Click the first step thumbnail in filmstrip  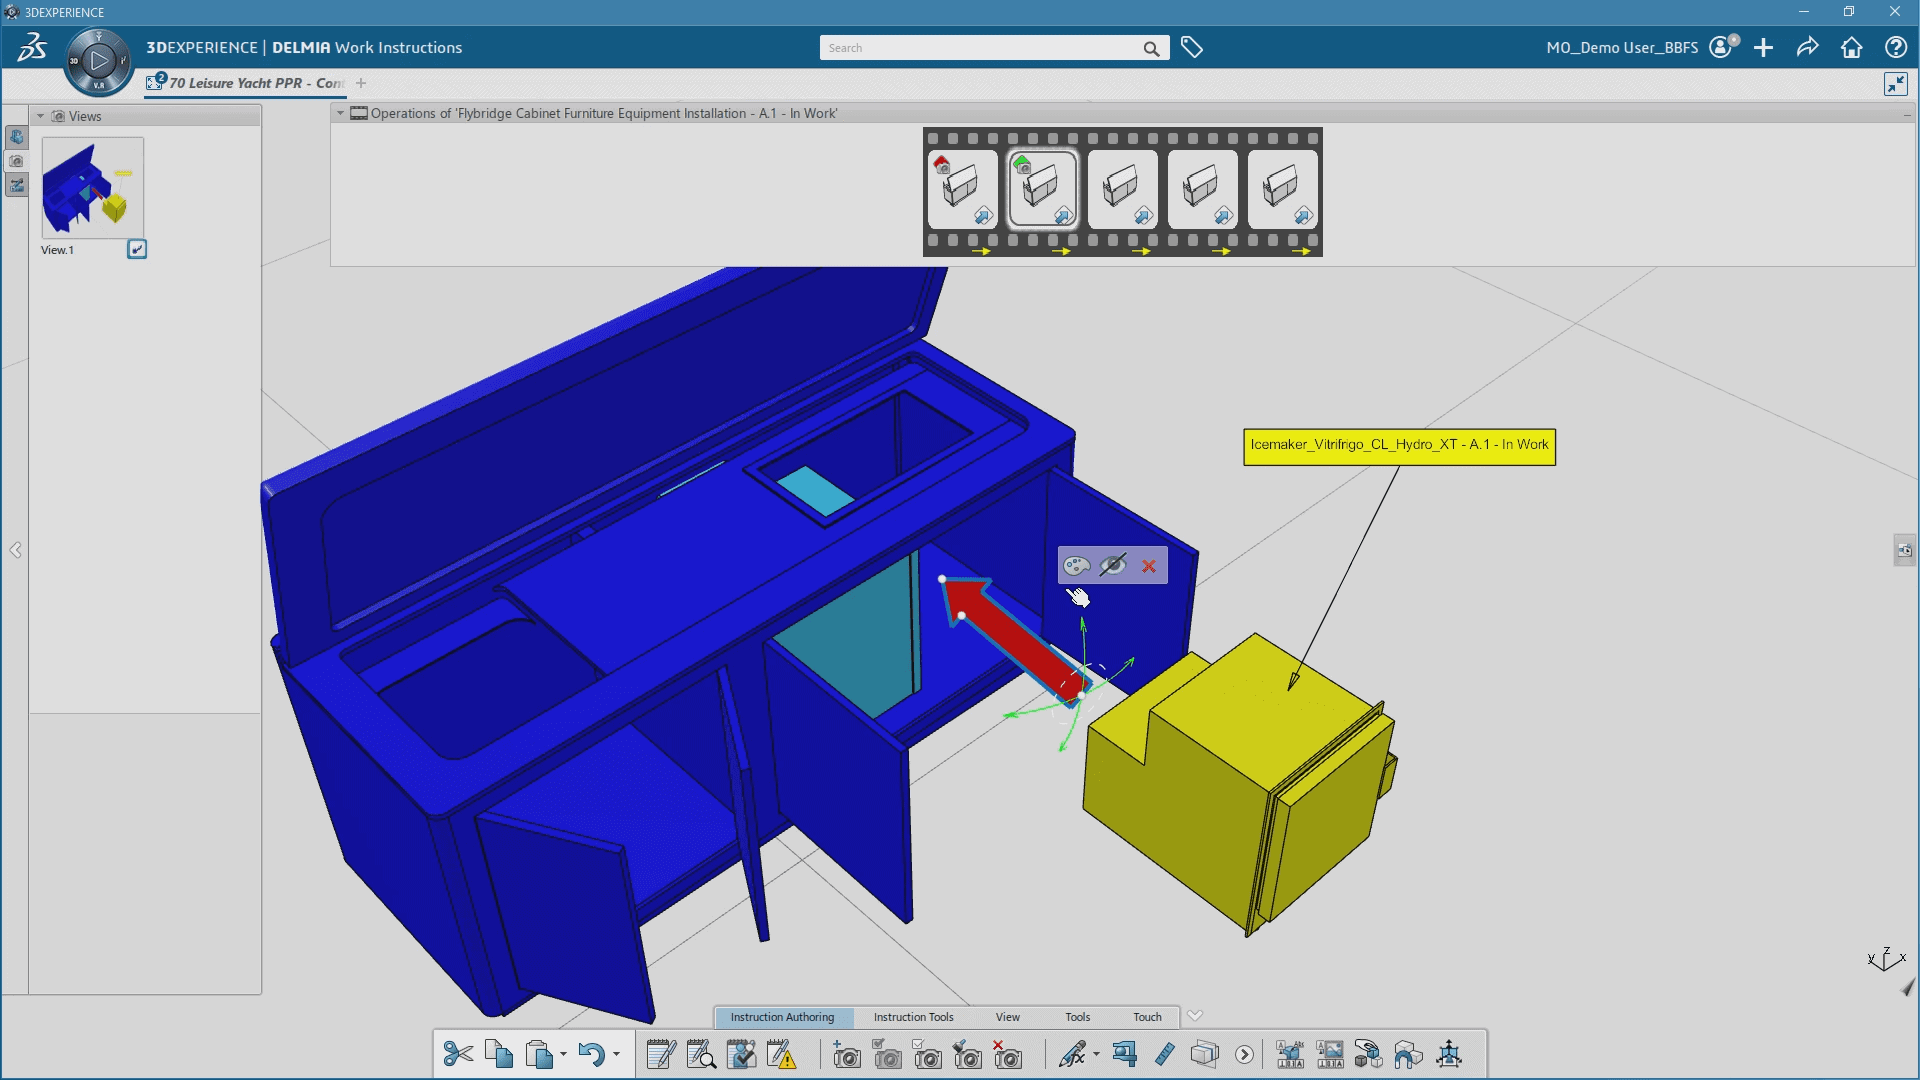point(961,187)
